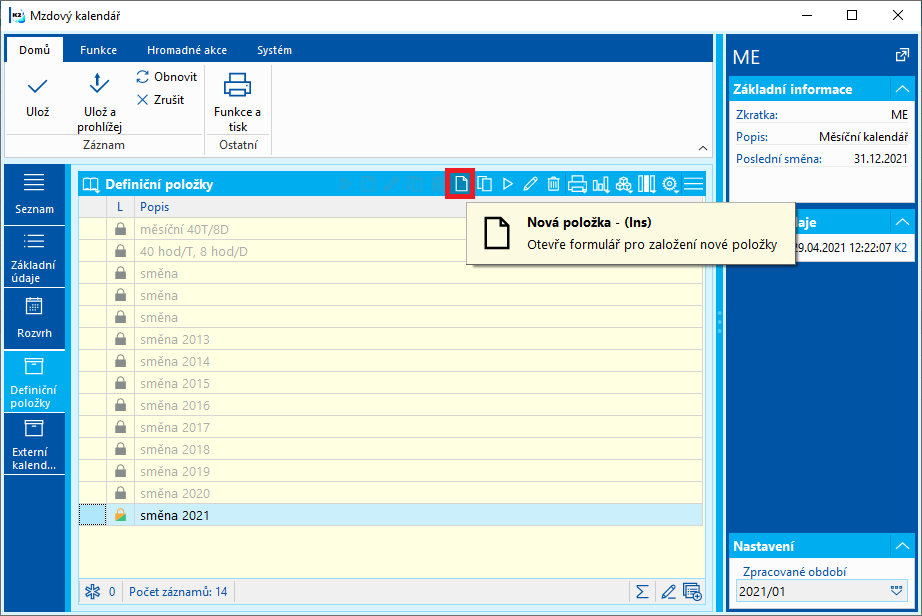Click the Nová položka (new item) icon
Image resolution: width=922 pixels, height=616 pixels.
coord(460,184)
